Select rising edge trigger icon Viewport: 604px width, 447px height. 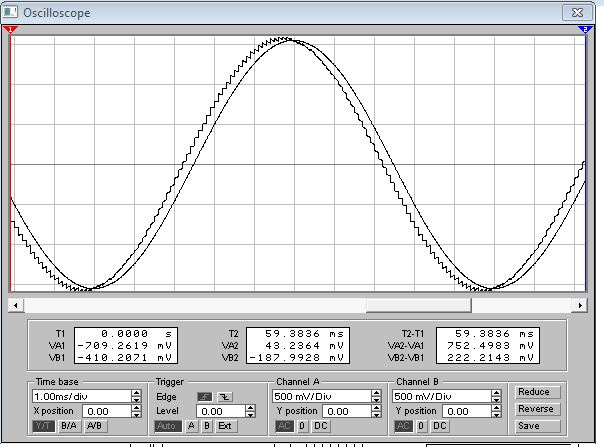[x=205, y=397]
